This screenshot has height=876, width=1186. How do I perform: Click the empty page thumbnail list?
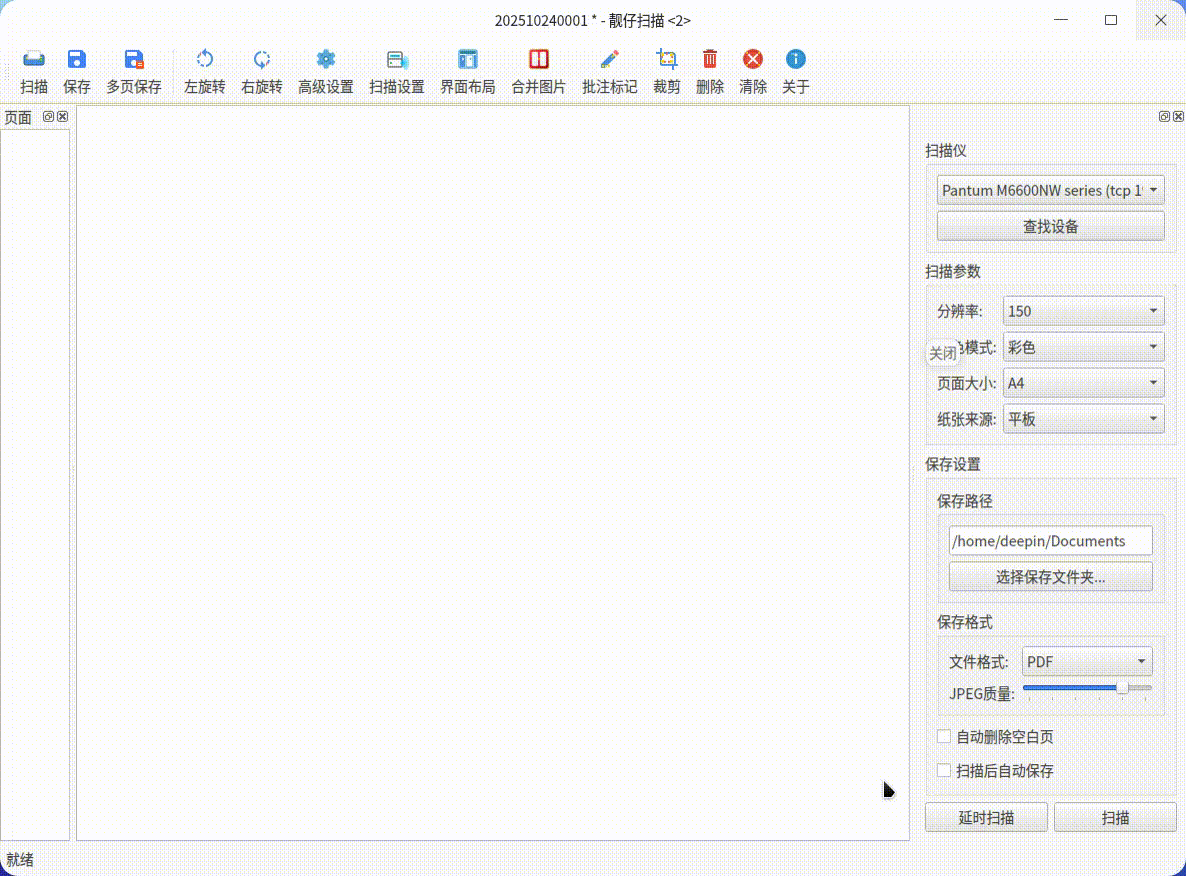tap(35, 484)
